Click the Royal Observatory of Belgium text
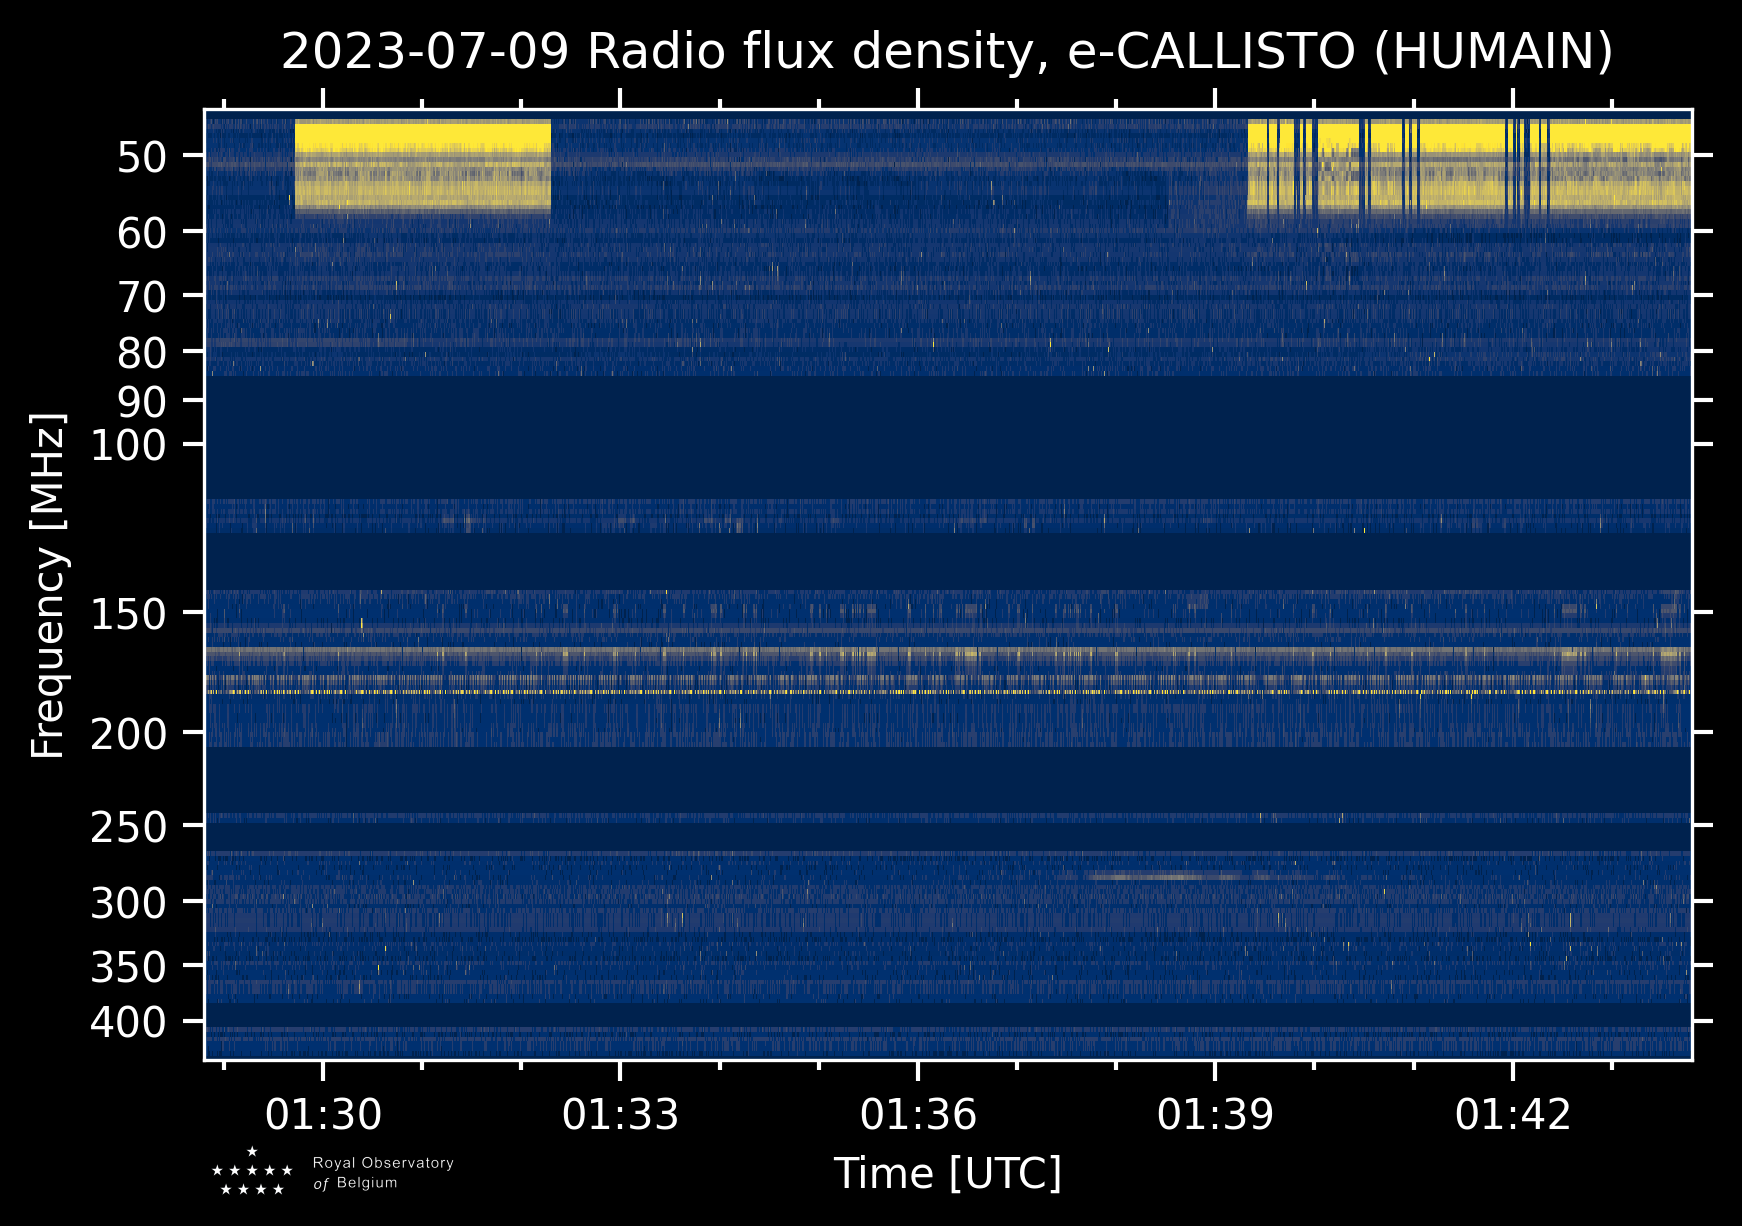1742x1226 pixels. click(383, 1173)
